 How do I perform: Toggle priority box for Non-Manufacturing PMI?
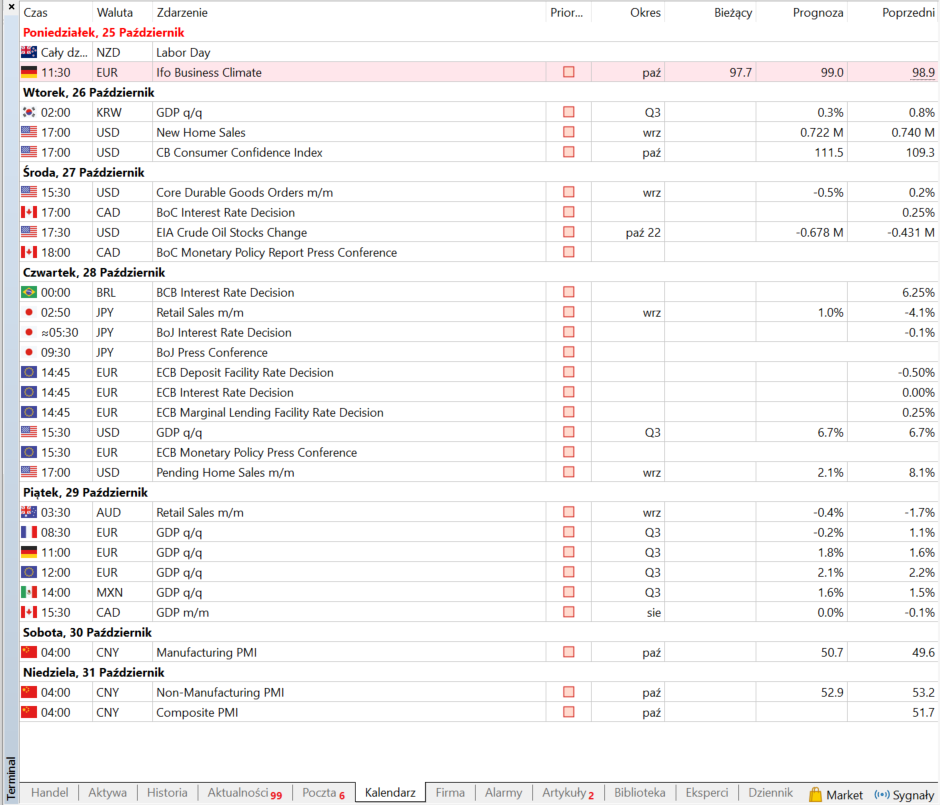[x=569, y=692]
